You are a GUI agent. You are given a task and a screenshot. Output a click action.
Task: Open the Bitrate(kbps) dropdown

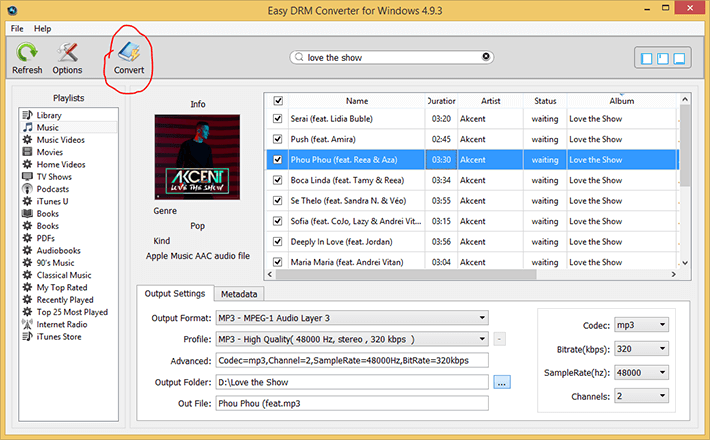[x=641, y=349]
